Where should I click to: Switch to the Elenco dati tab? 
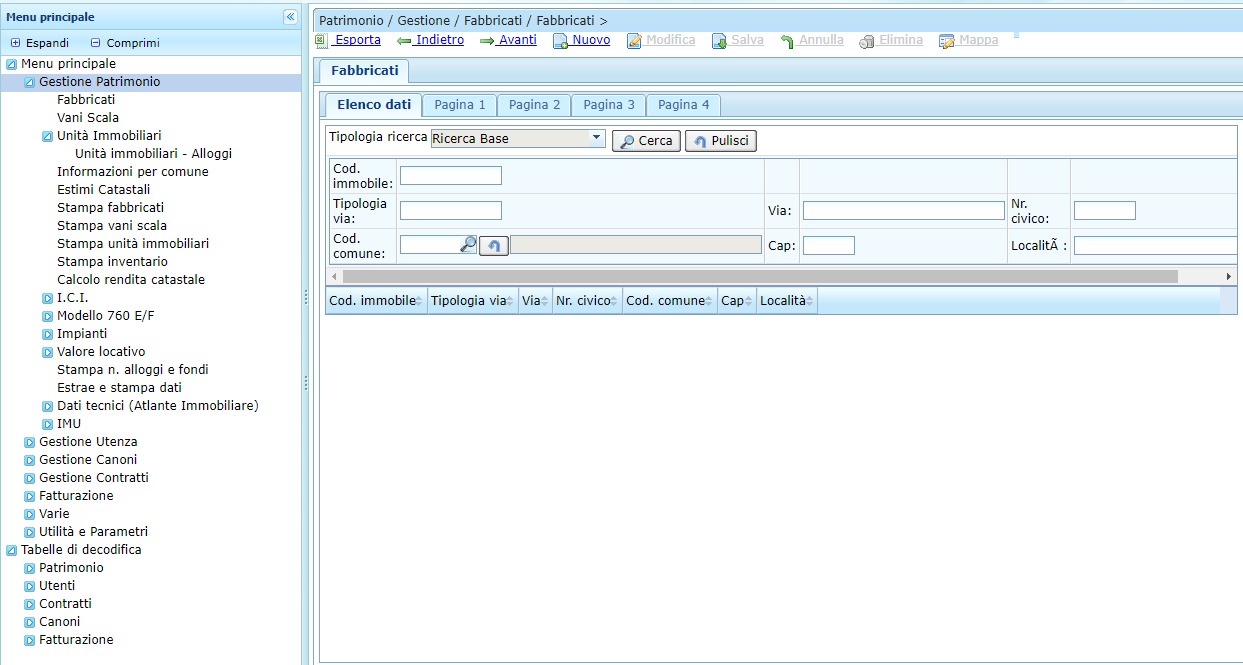[374, 105]
